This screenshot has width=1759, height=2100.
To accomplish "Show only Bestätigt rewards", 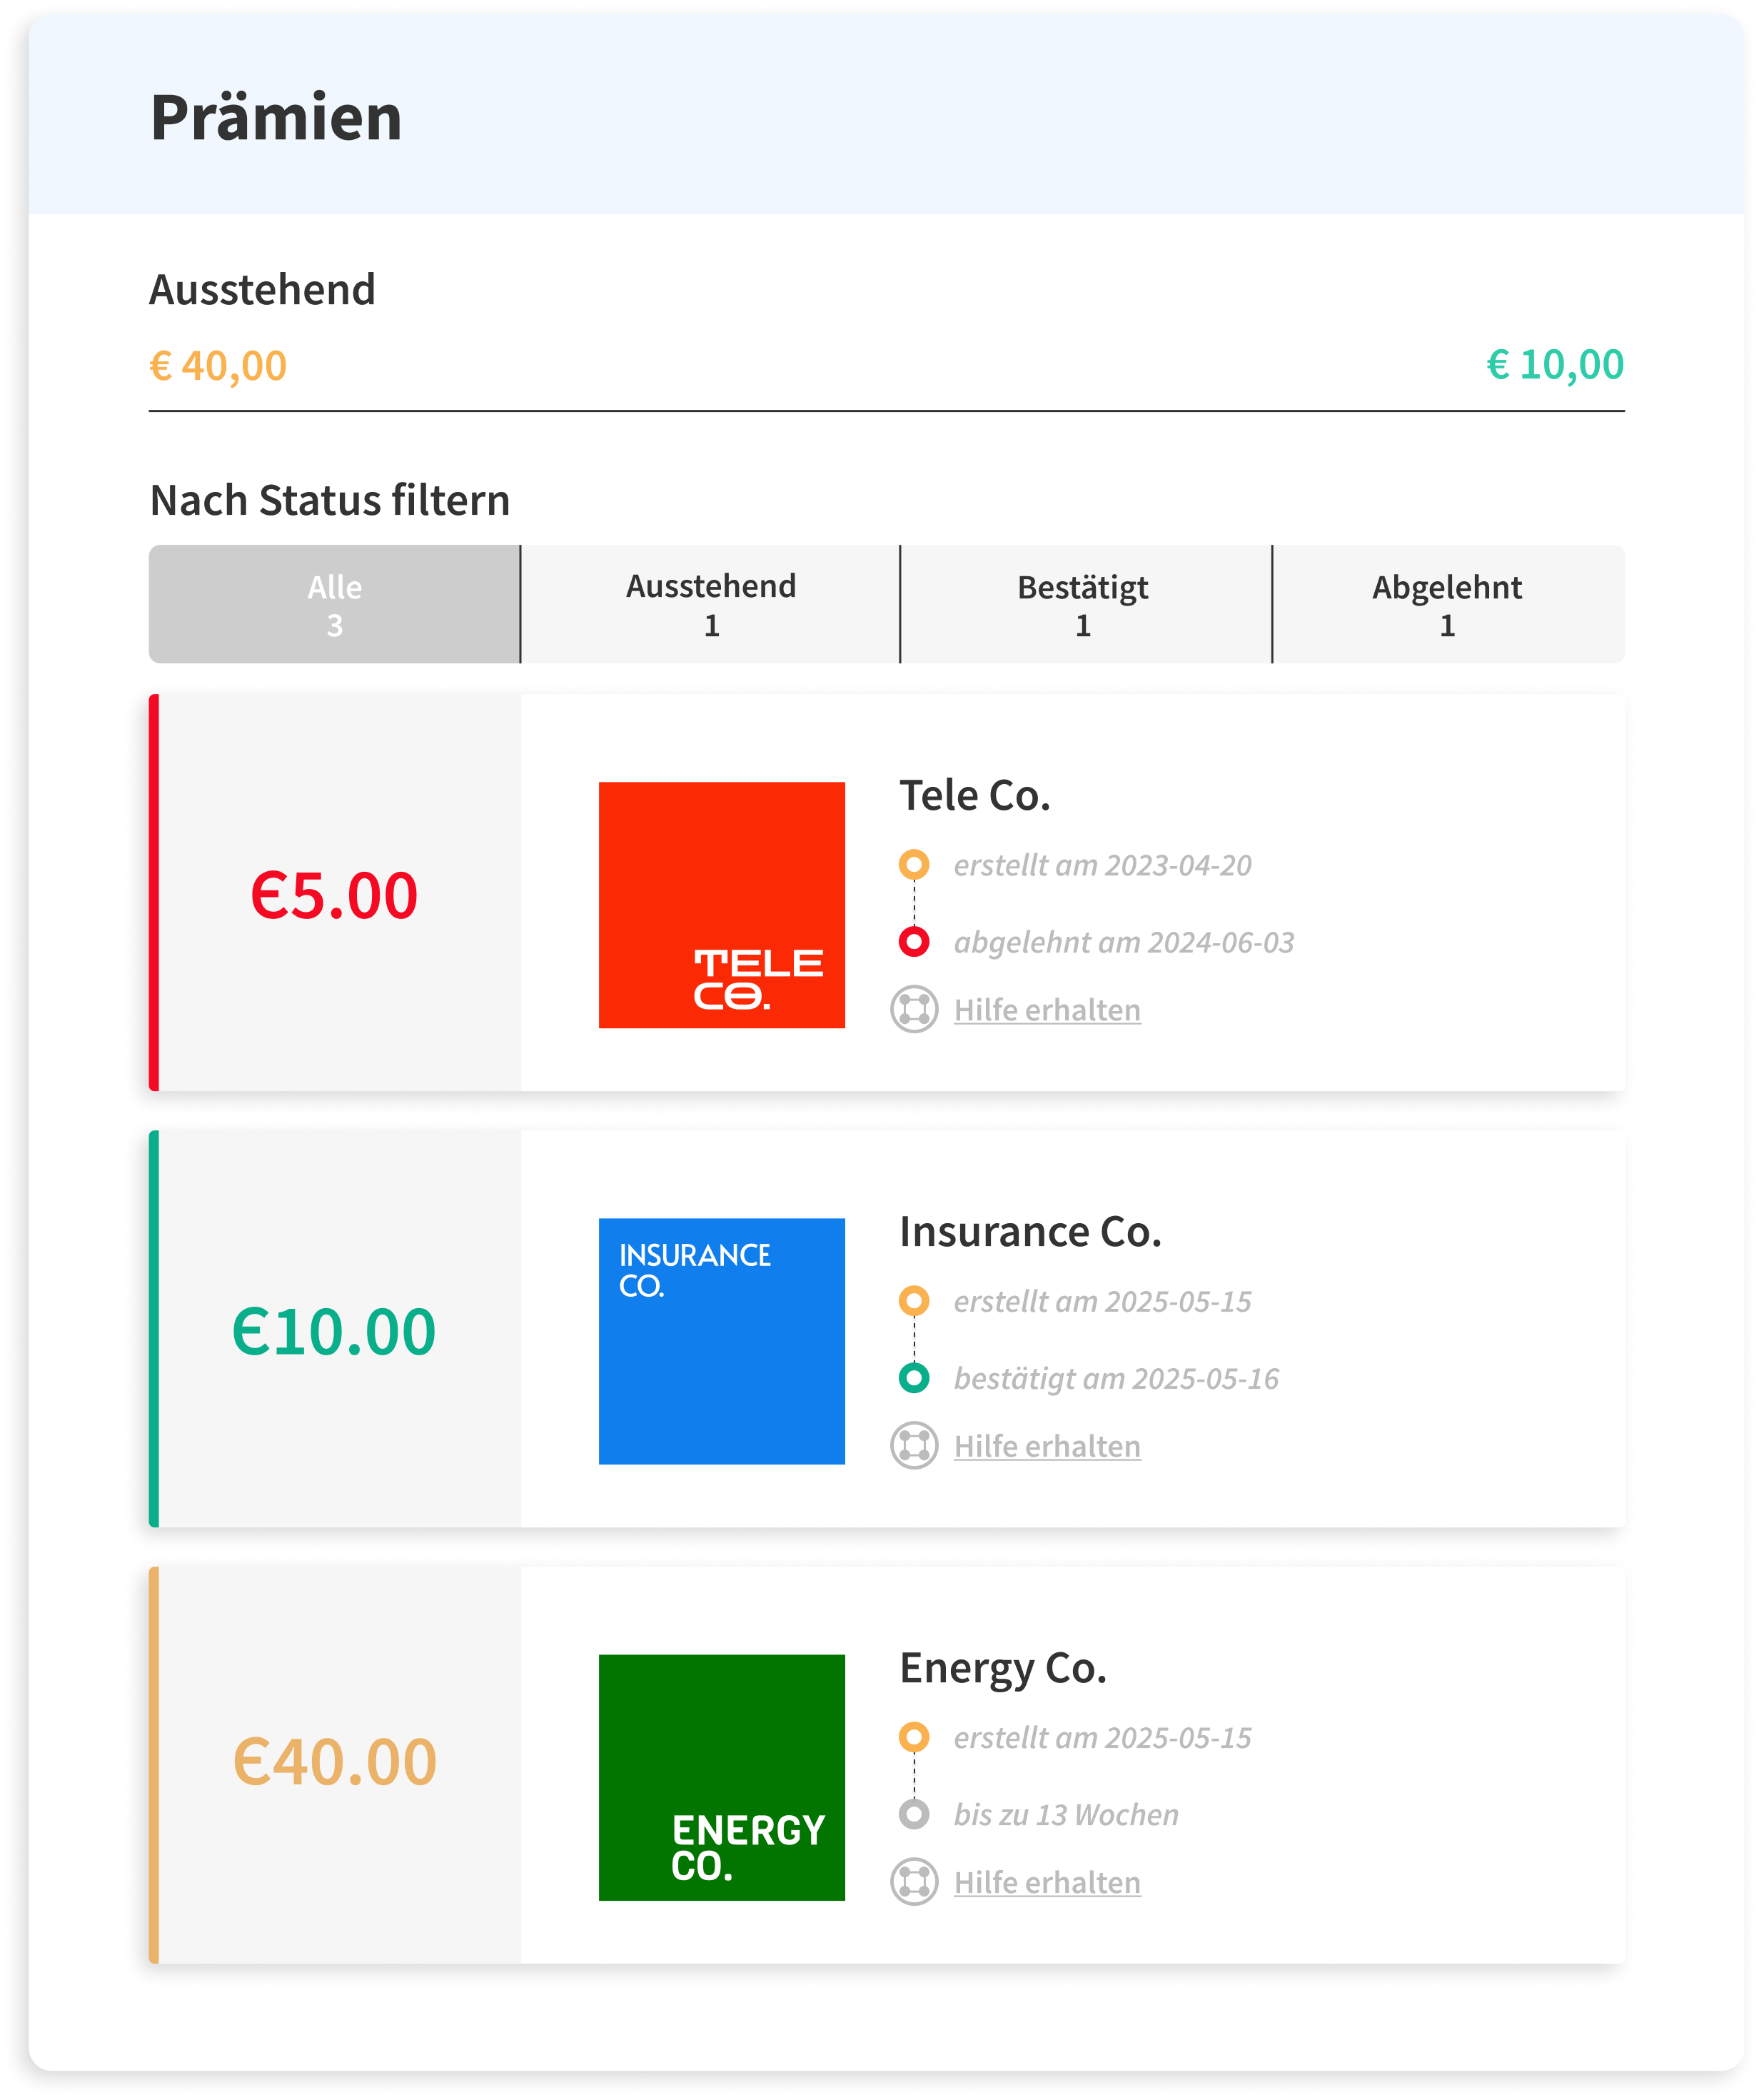I will 1083,604.
